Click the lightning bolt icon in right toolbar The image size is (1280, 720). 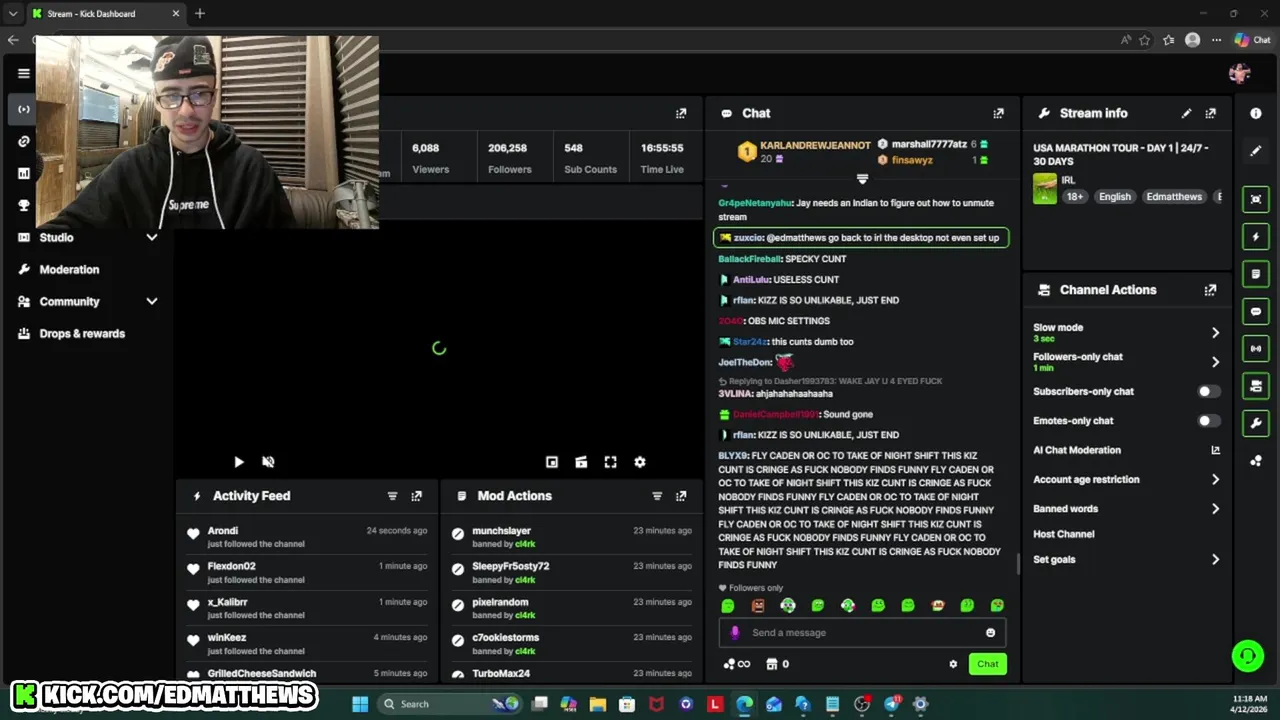coord(1256,237)
